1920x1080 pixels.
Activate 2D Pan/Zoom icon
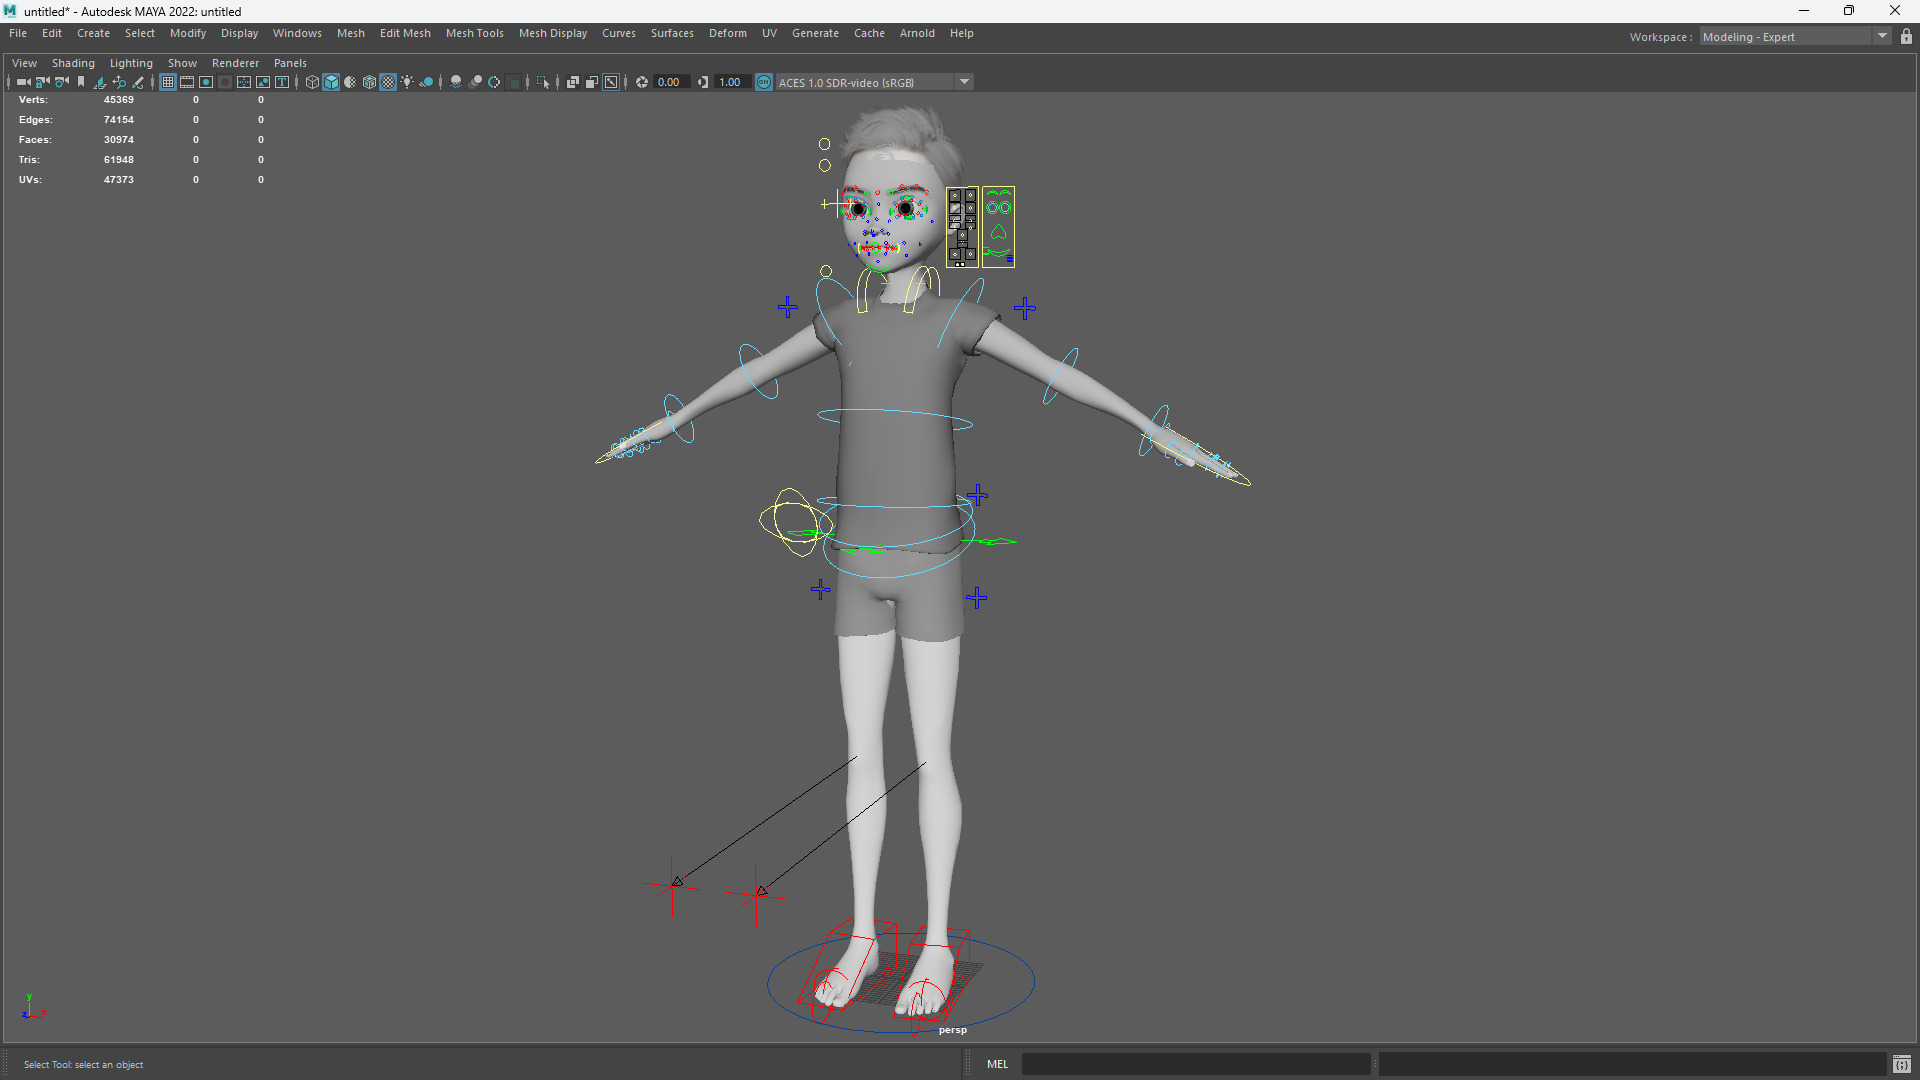(119, 82)
